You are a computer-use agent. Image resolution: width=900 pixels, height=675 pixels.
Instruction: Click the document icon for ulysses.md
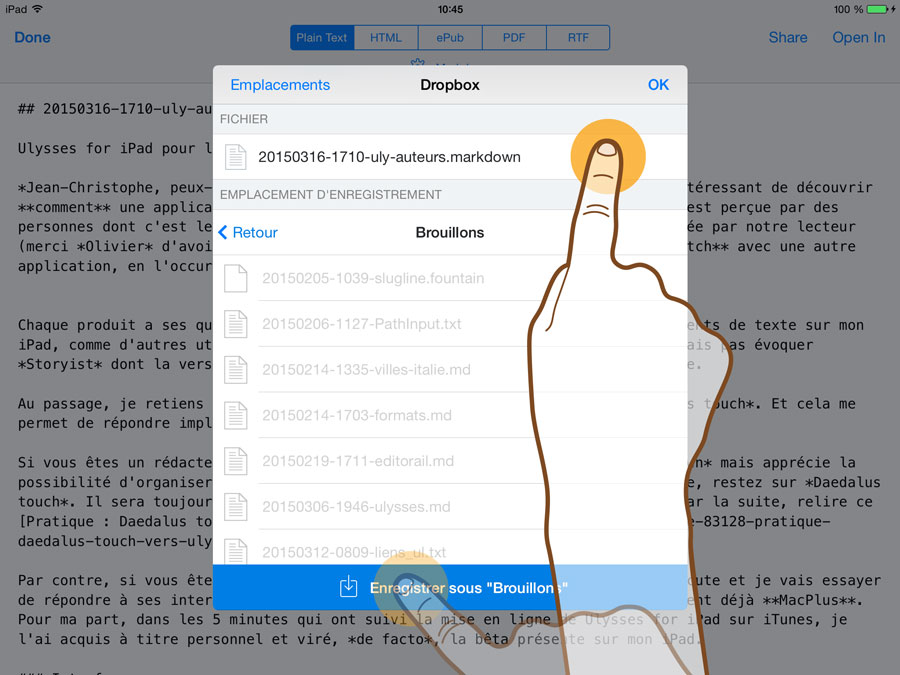pyautogui.click(x=235, y=507)
